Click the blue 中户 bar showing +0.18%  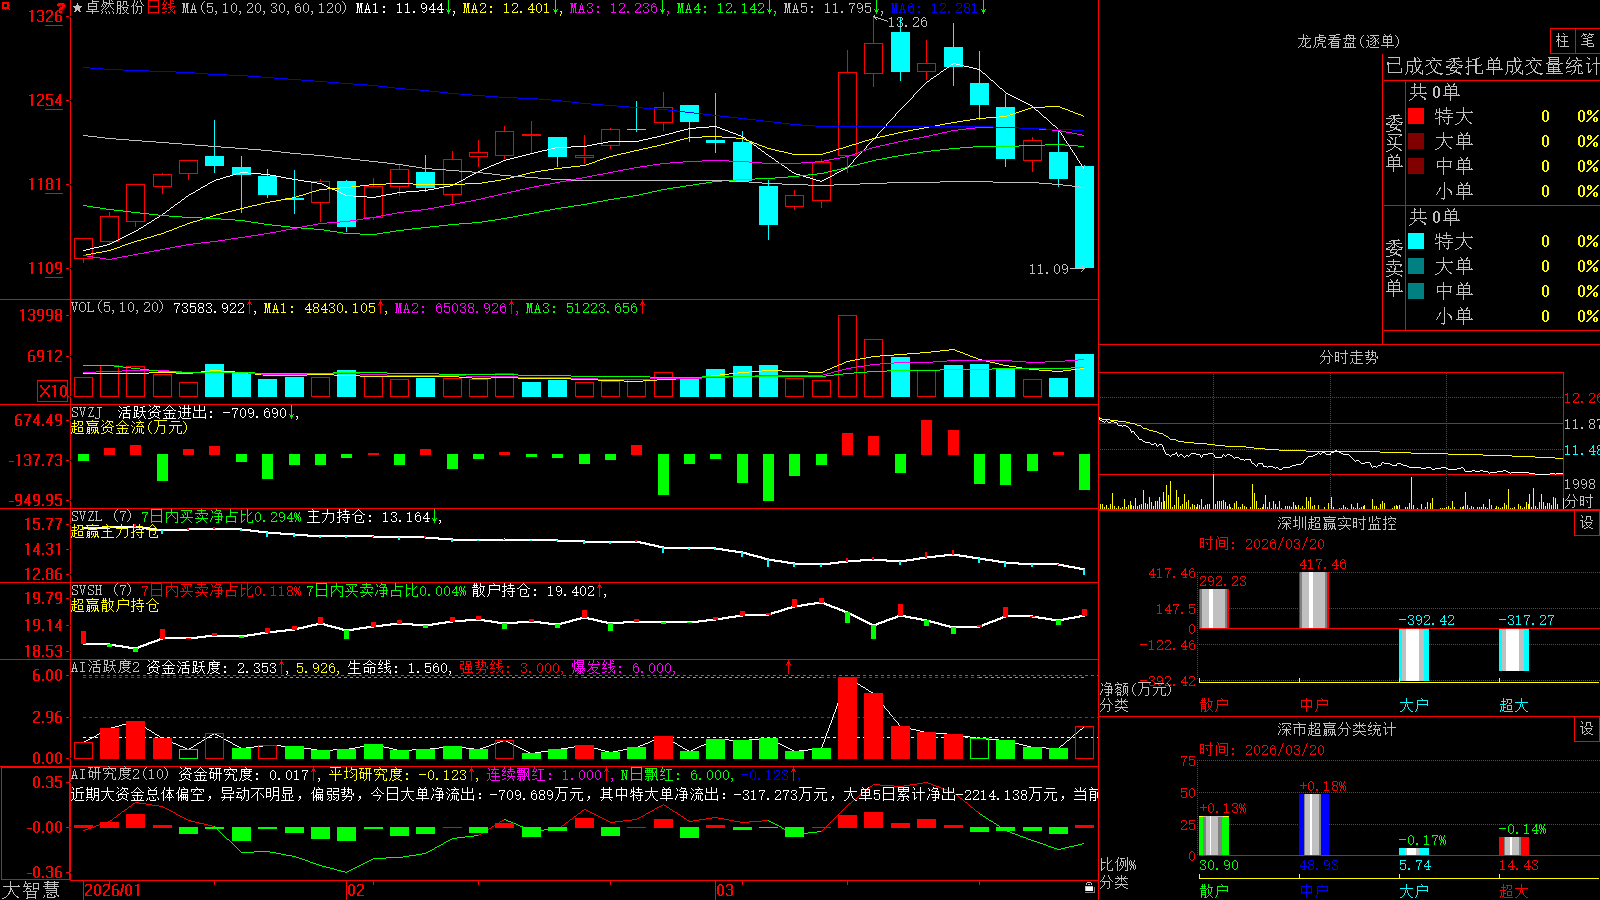point(1314,825)
